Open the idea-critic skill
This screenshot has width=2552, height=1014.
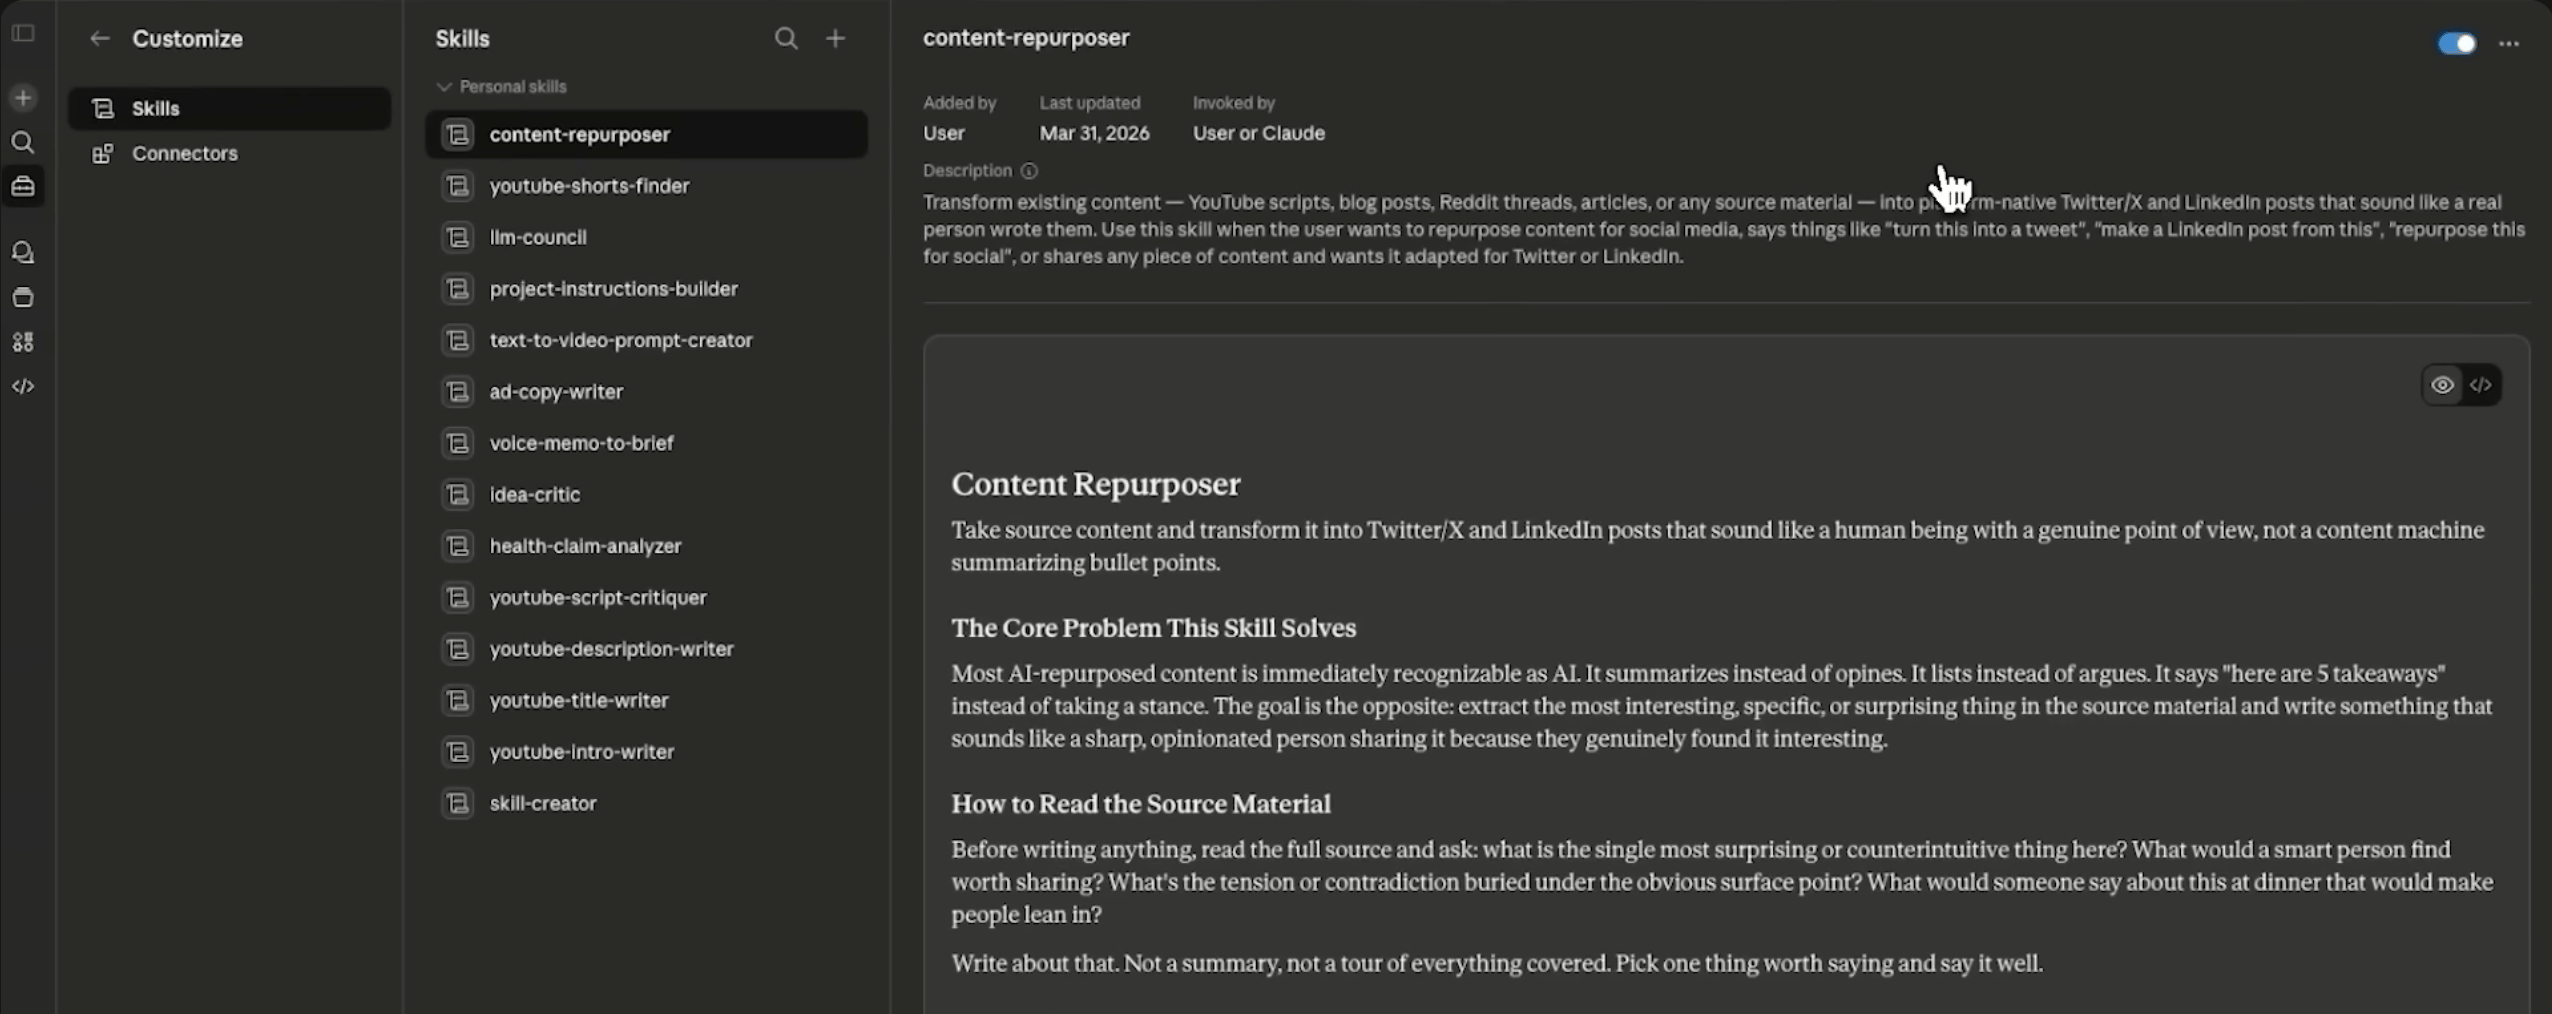pyautogui.click(x=535, y=495)
